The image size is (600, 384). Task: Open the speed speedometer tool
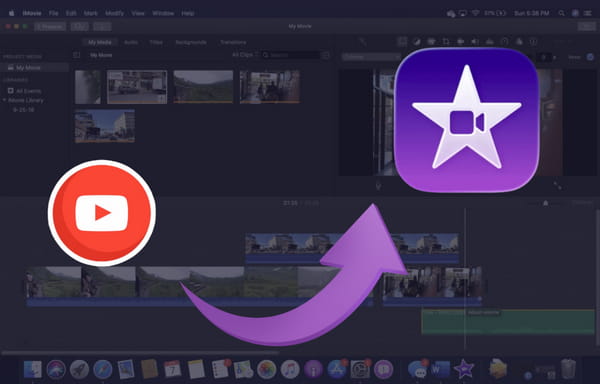504,42
